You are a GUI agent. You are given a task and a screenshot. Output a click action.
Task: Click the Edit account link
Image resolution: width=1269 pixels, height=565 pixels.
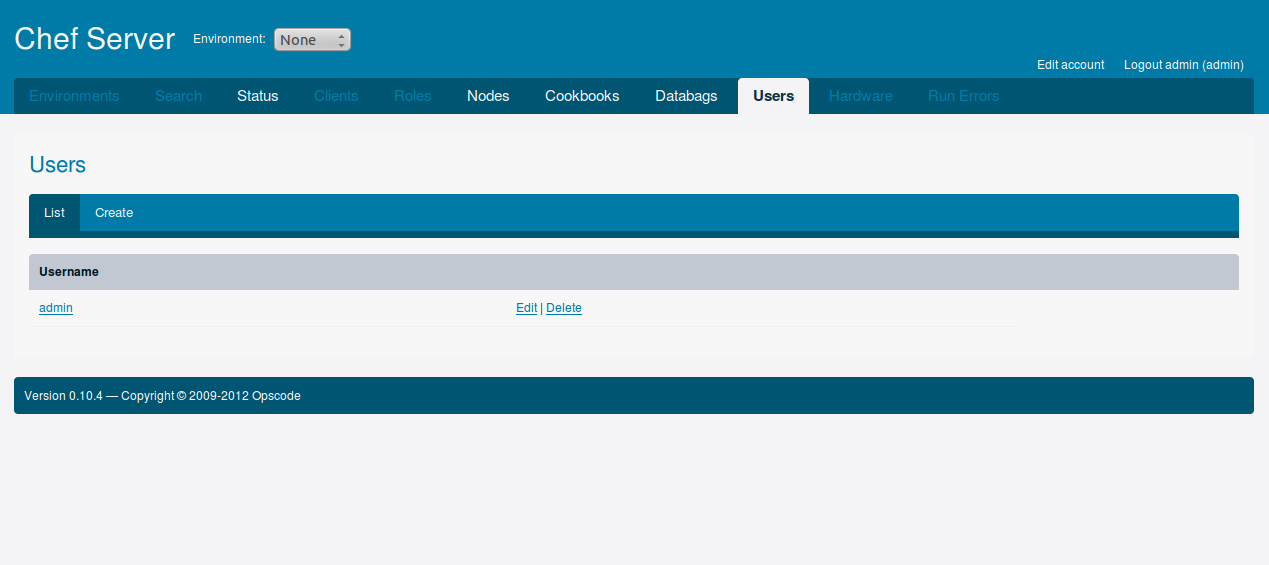1071,65
